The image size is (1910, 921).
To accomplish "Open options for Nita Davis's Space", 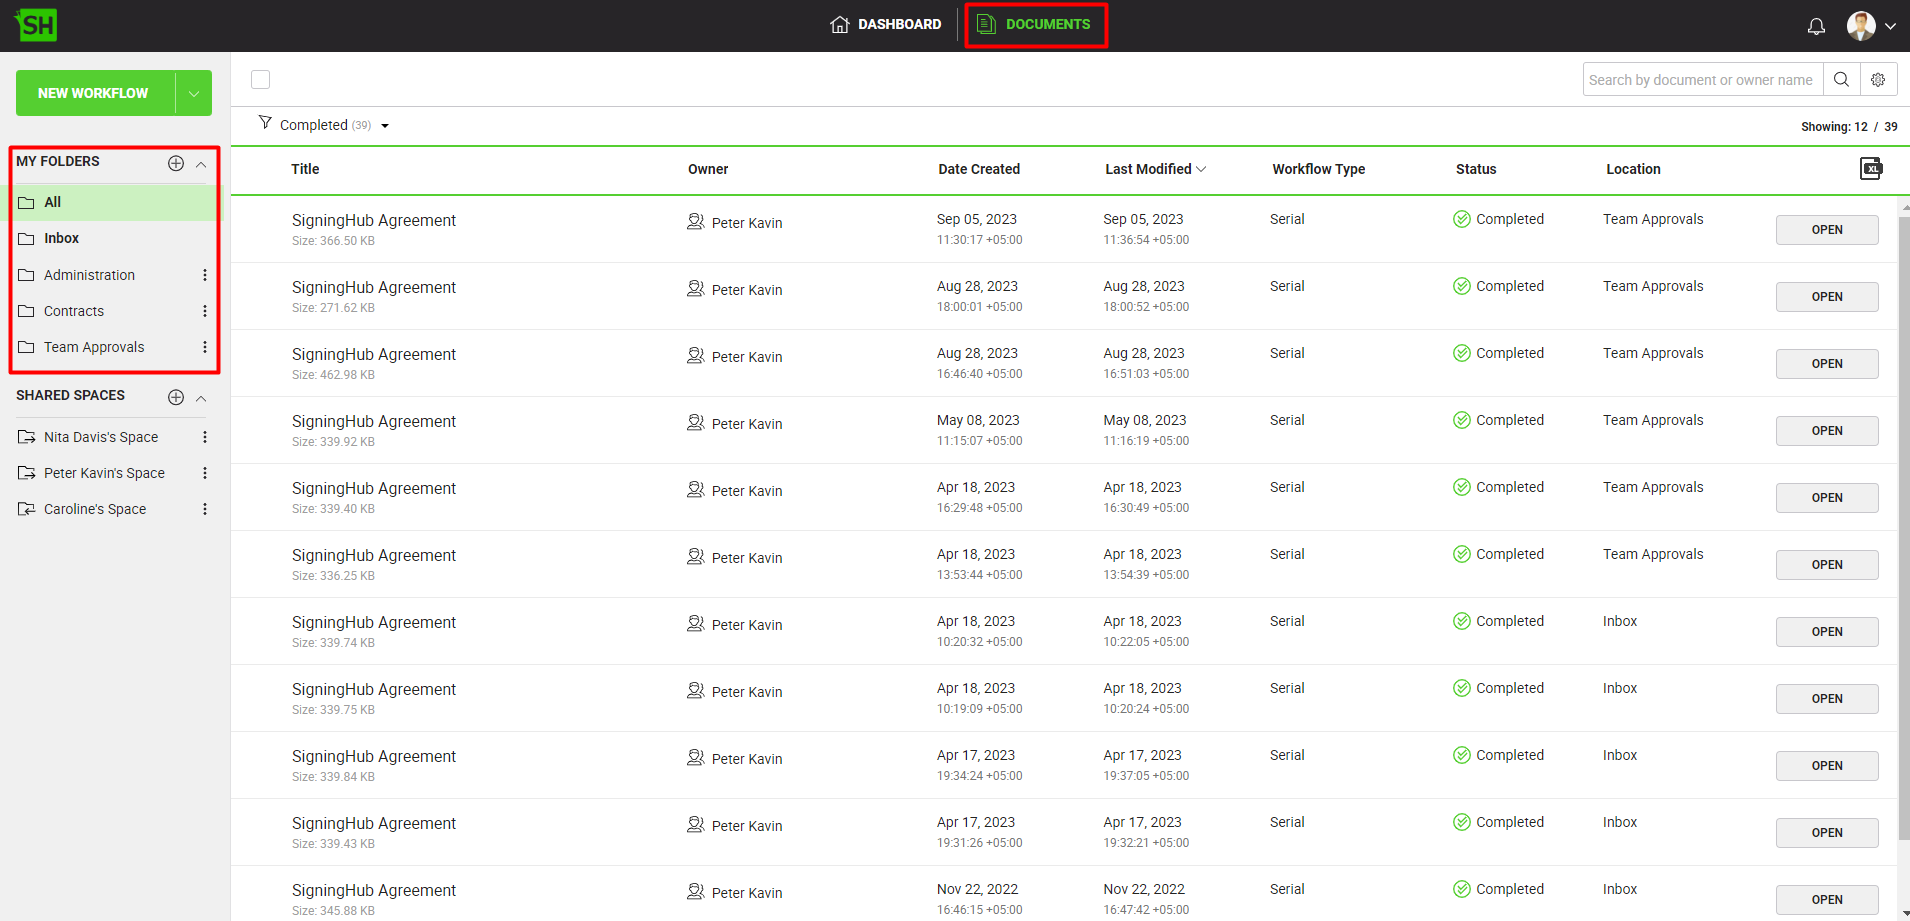I will tap(205, 437).
